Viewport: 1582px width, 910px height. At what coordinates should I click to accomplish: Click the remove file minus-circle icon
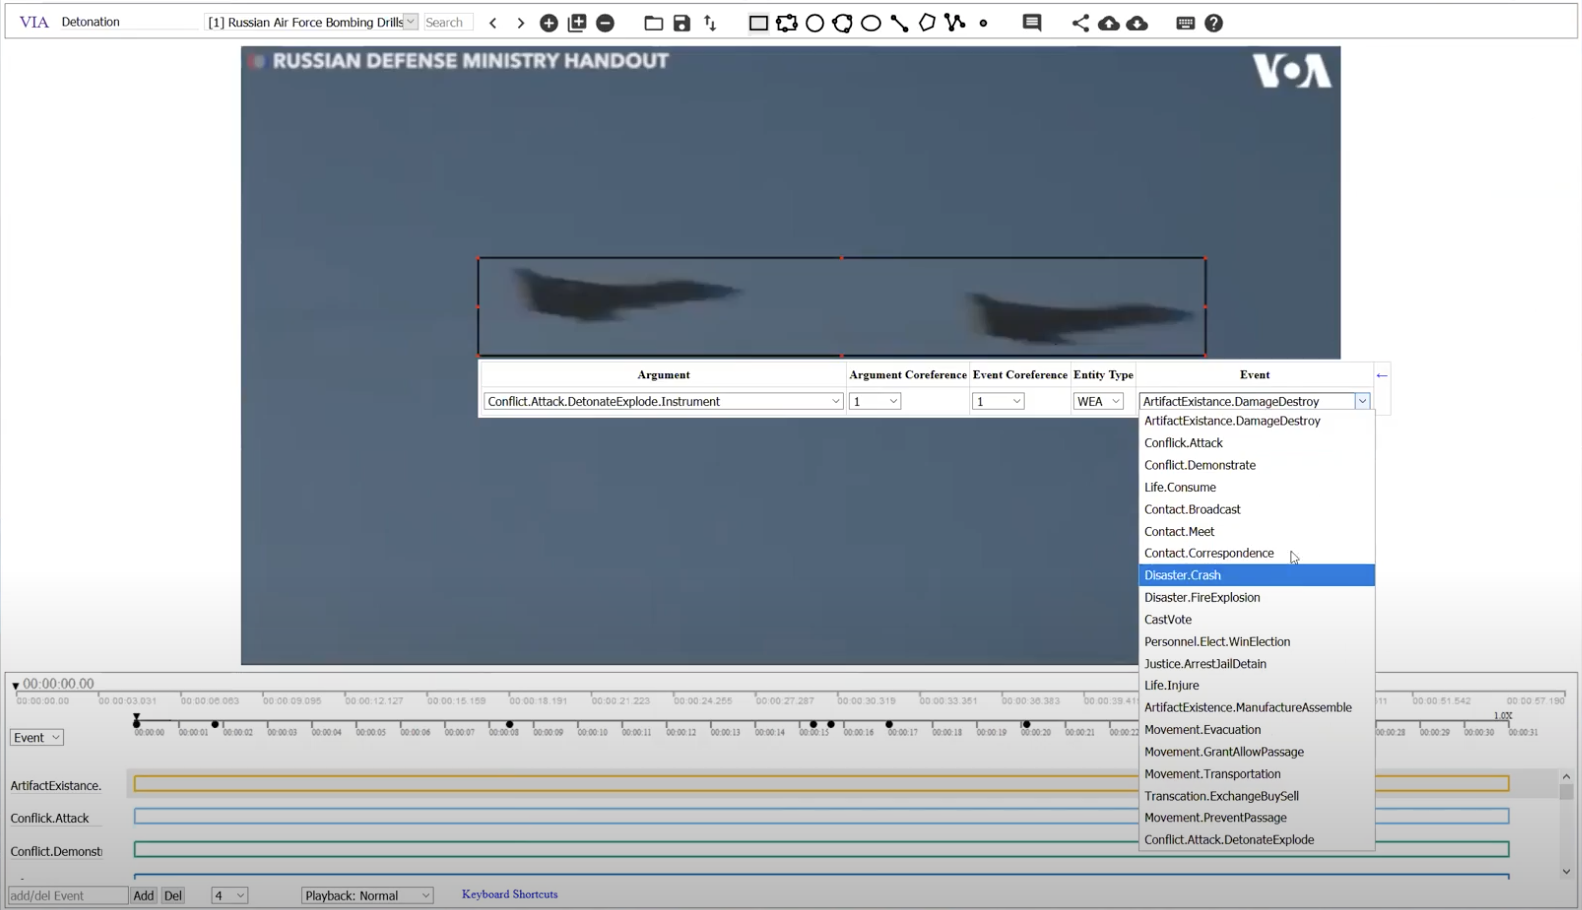click(x=605, y=23)
